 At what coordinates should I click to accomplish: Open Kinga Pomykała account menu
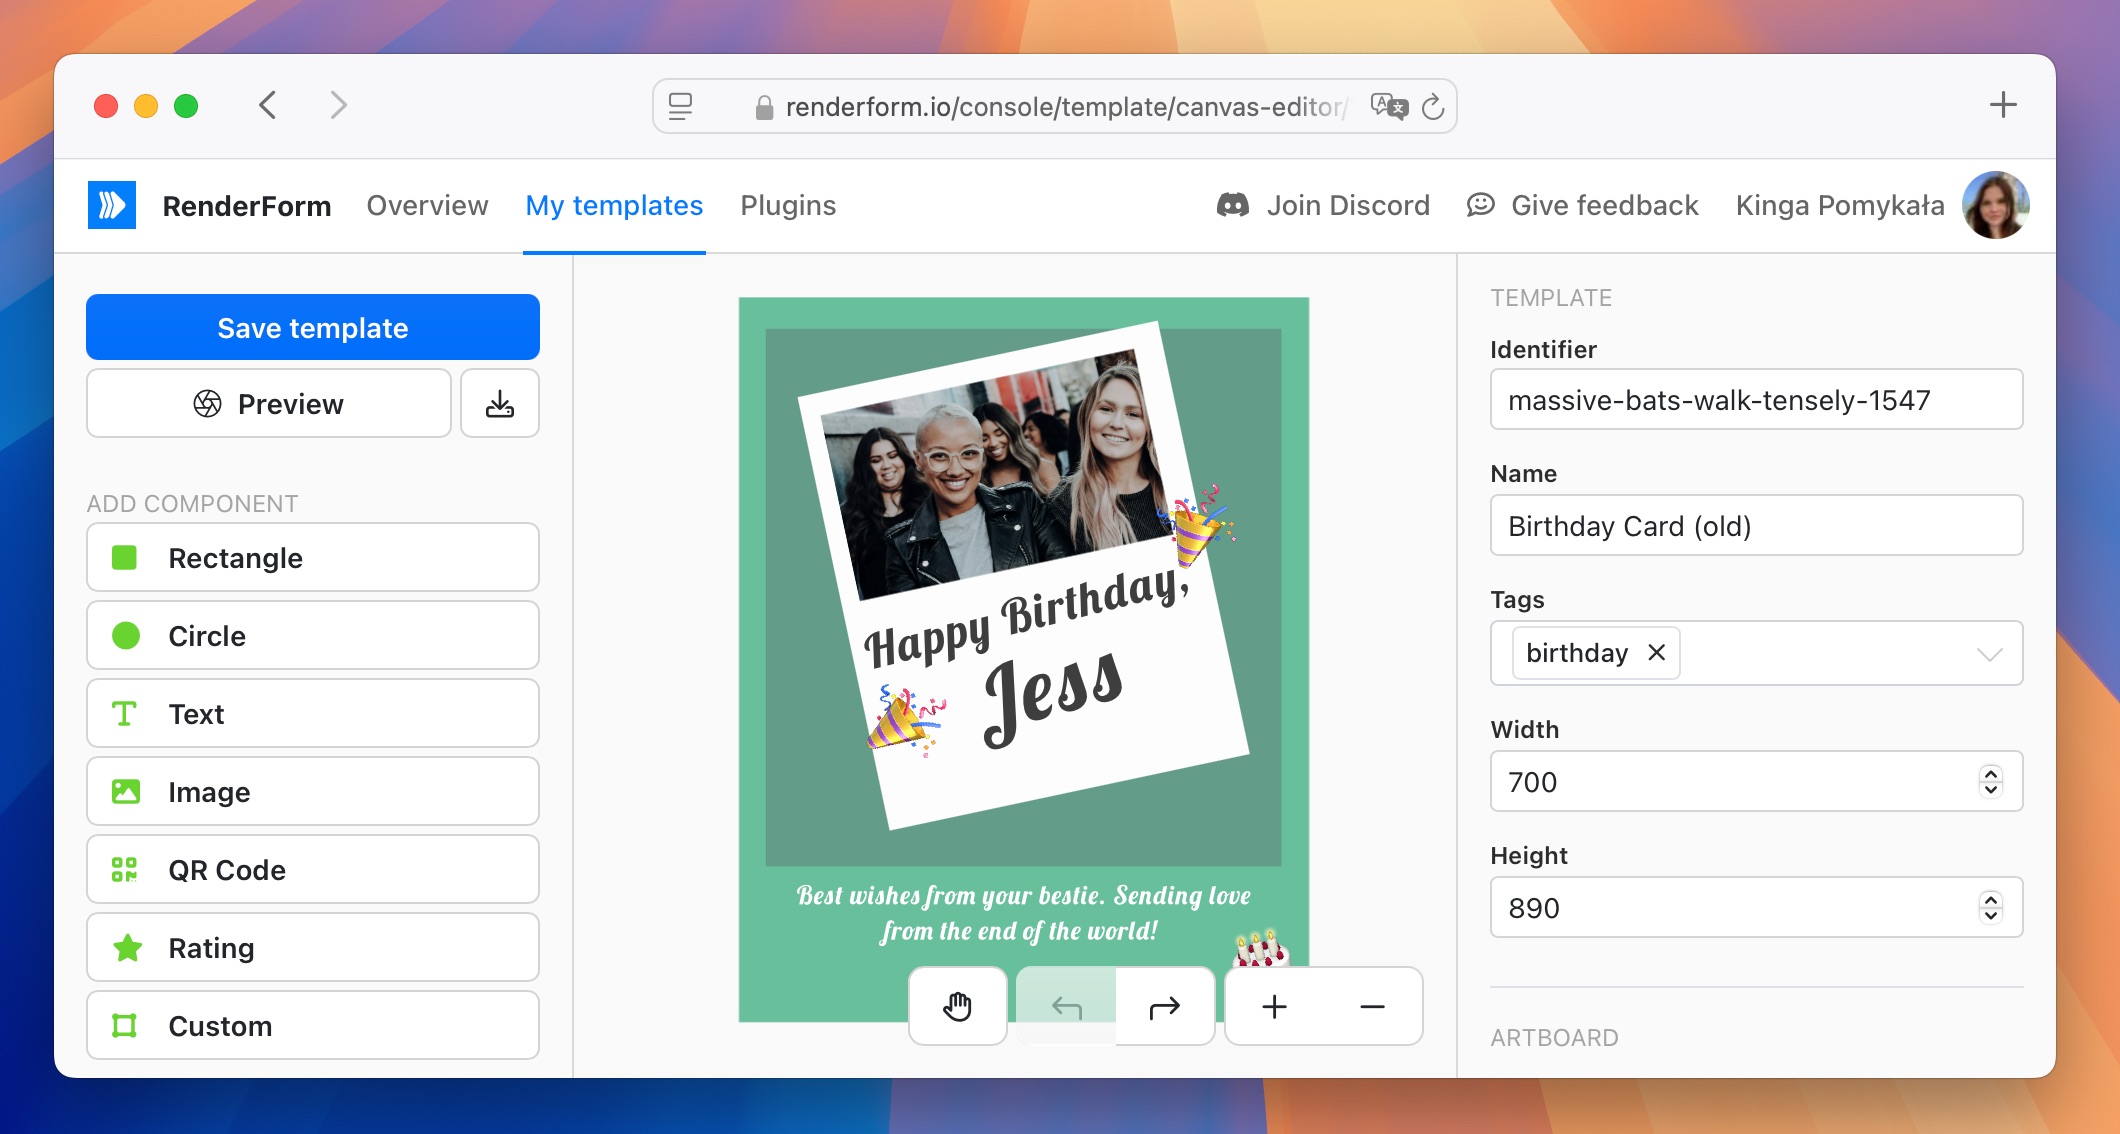pyautogui.click(x=1840, y=205)
